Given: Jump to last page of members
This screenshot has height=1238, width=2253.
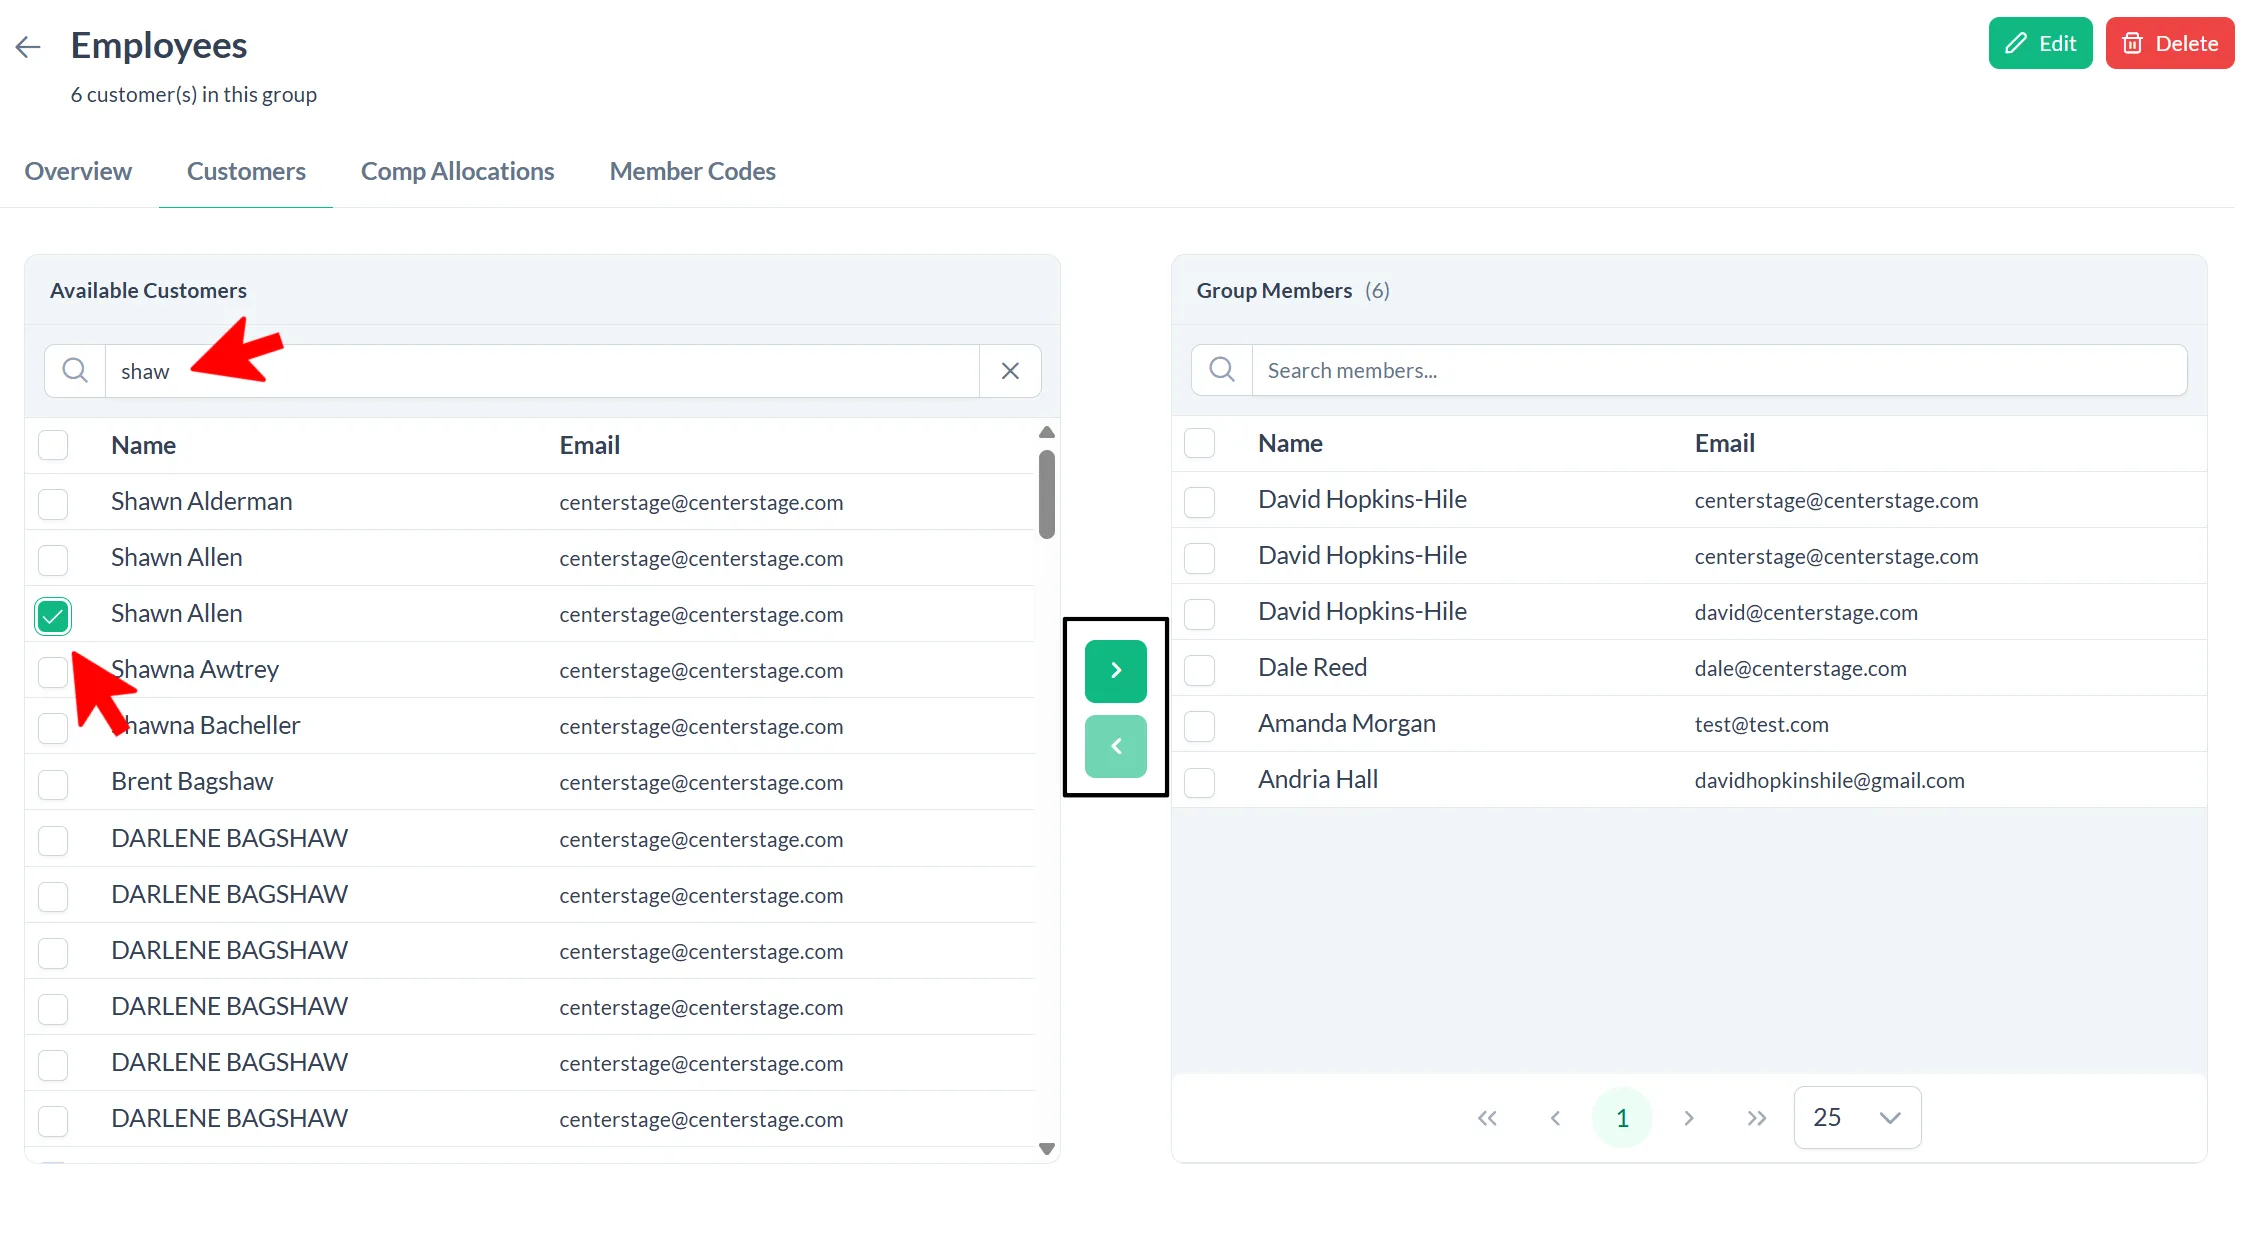Looking at the screenshot, I should (1756, 1117).
